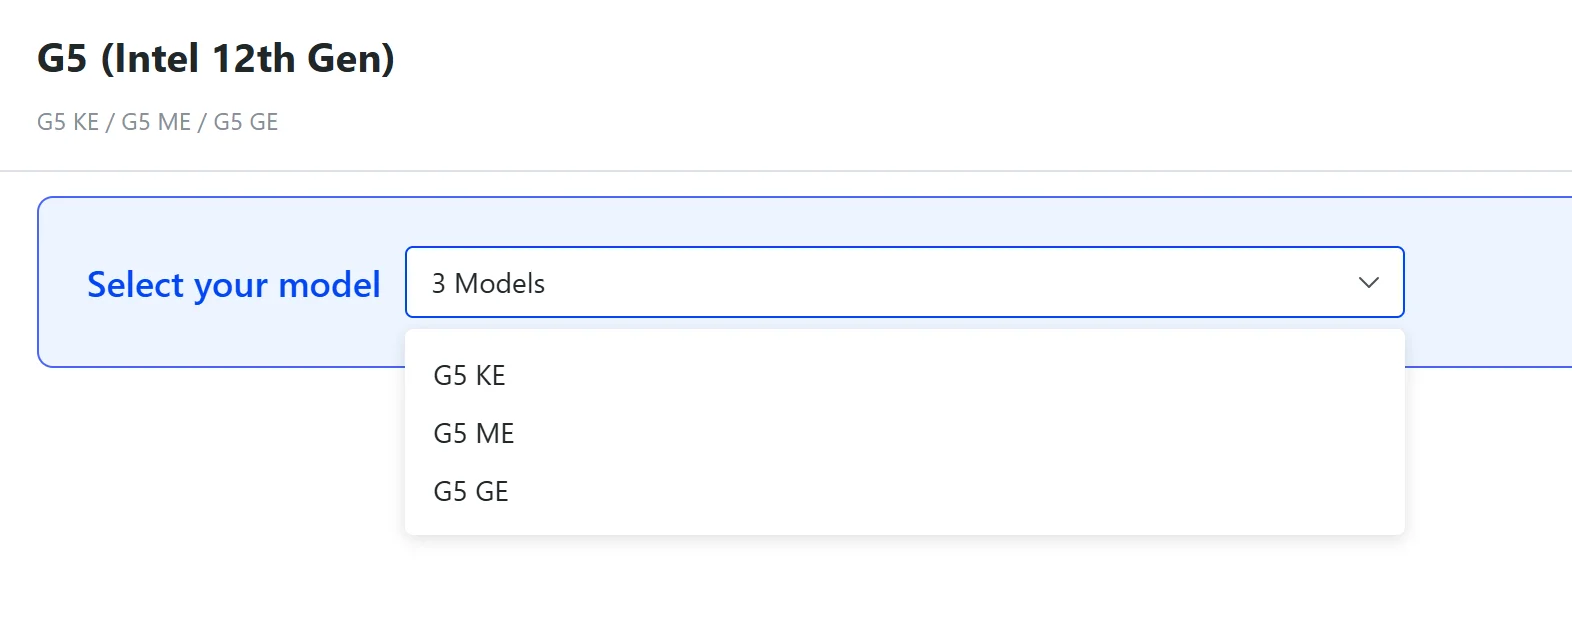Image resolution: width=1572 pixels, height=634 pixels.
Task: Click the word "Select" in blue label
Action: coord(135,285)
